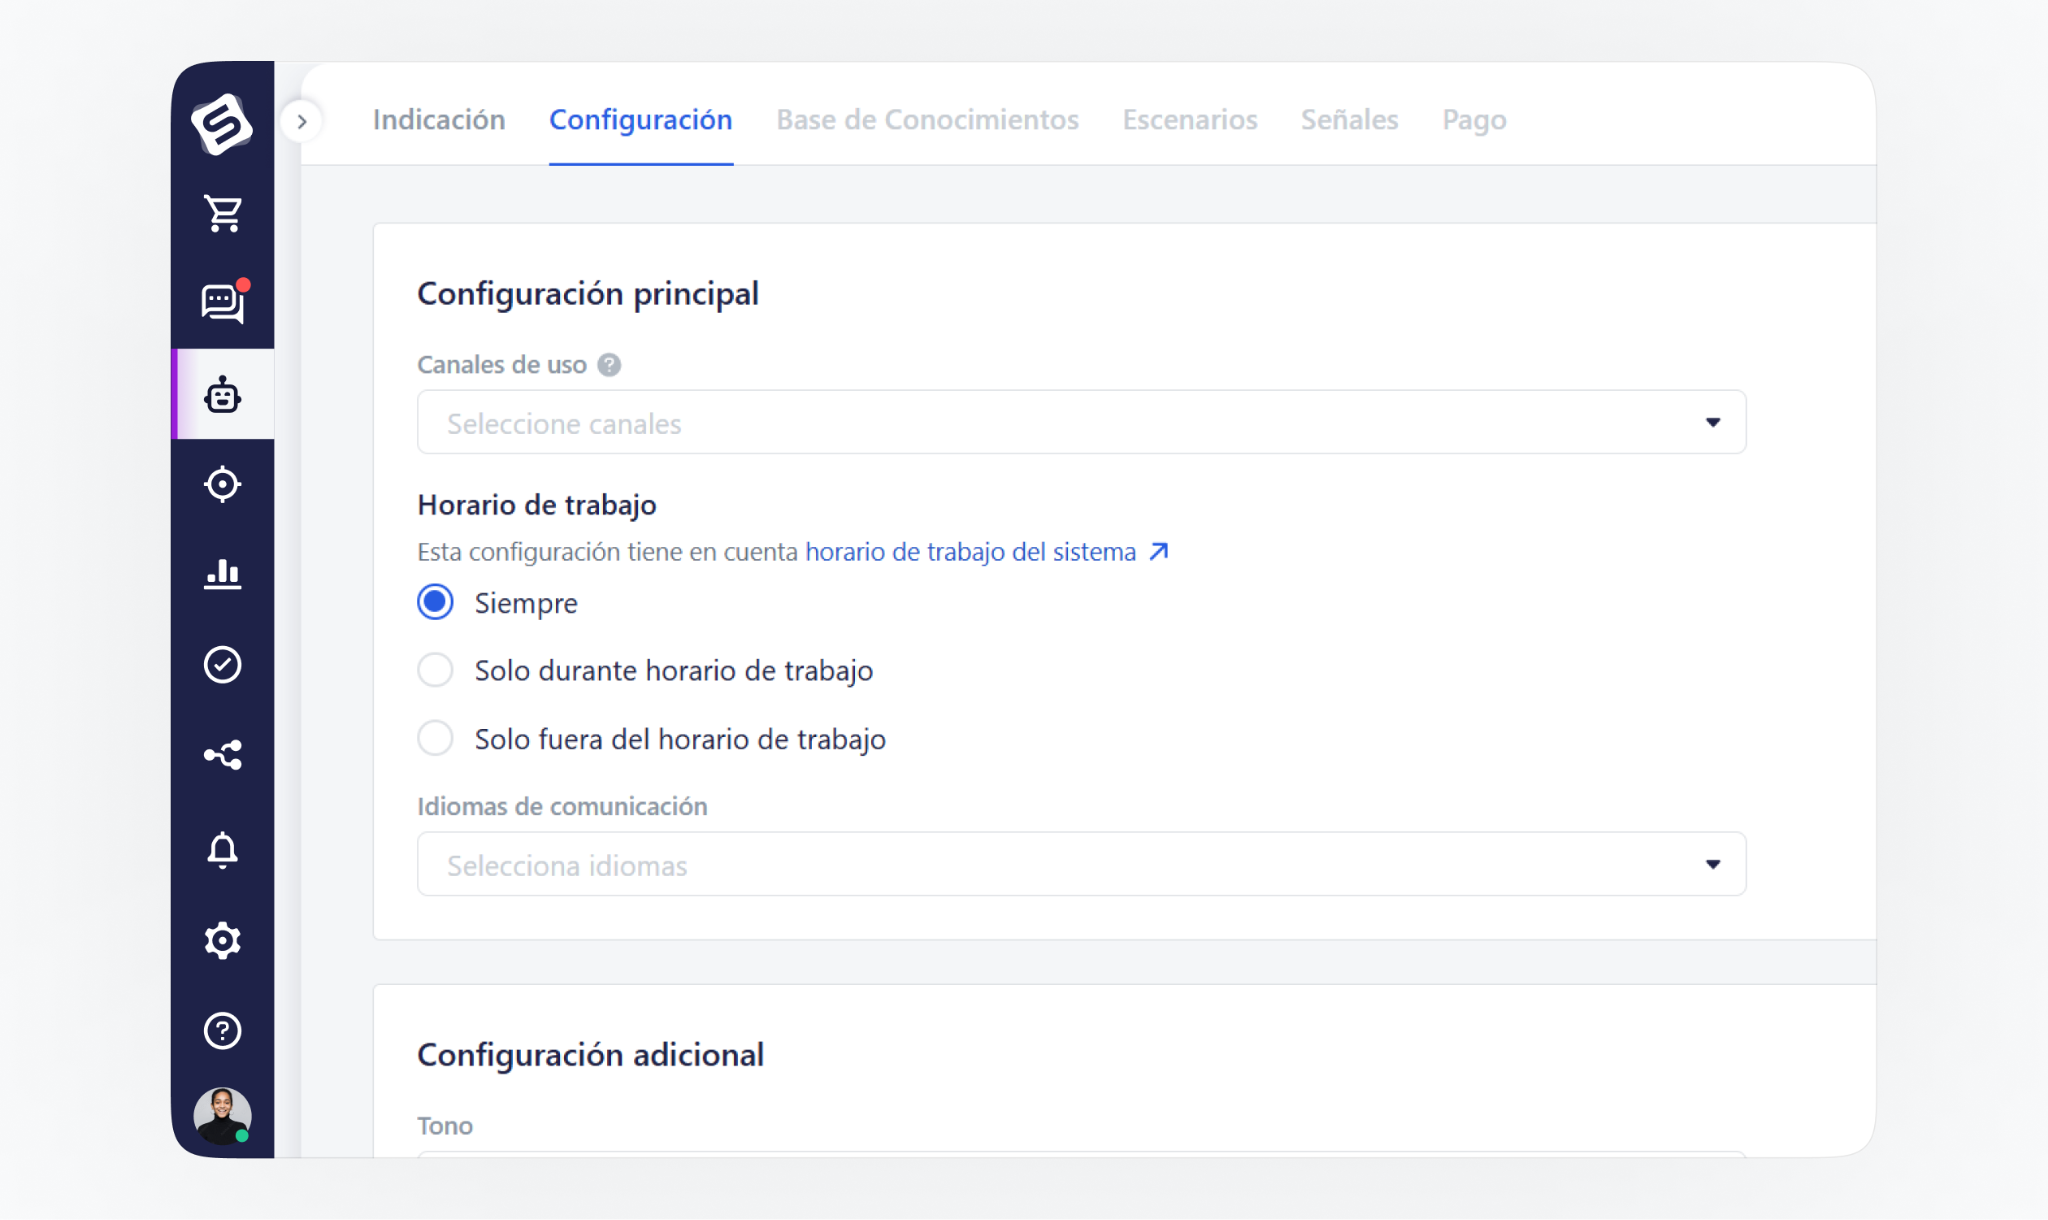This screenshot has height=1220, width=2048.
Task: Select Solo fuera del horario de trabajo
Action: [x=435, y=739]
